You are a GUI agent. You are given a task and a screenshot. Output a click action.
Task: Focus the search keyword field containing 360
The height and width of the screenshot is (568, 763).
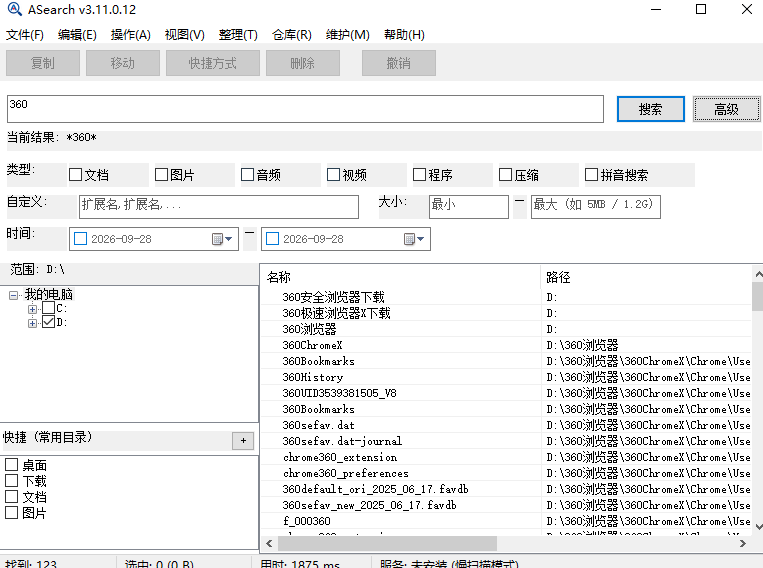coord(305,109)
